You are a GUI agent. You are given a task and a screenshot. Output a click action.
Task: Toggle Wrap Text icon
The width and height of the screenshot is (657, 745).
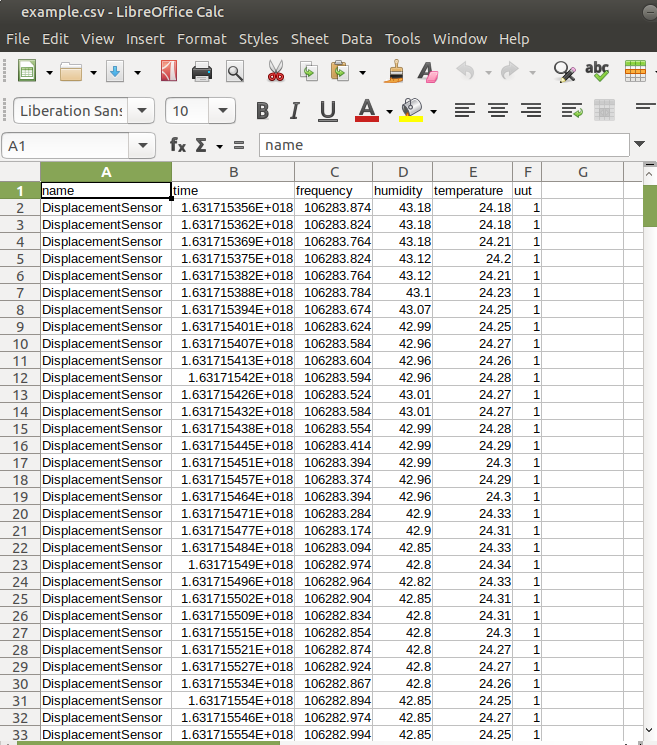[x=571, y=111]
